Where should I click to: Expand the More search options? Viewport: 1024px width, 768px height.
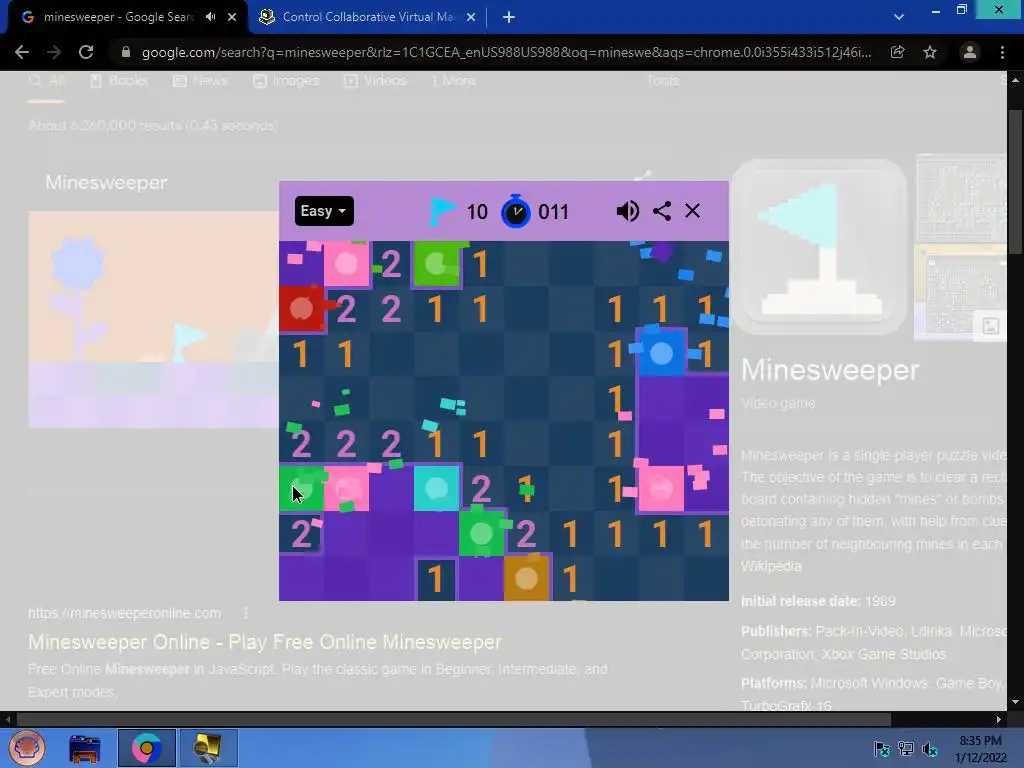[x=453, y=81]
